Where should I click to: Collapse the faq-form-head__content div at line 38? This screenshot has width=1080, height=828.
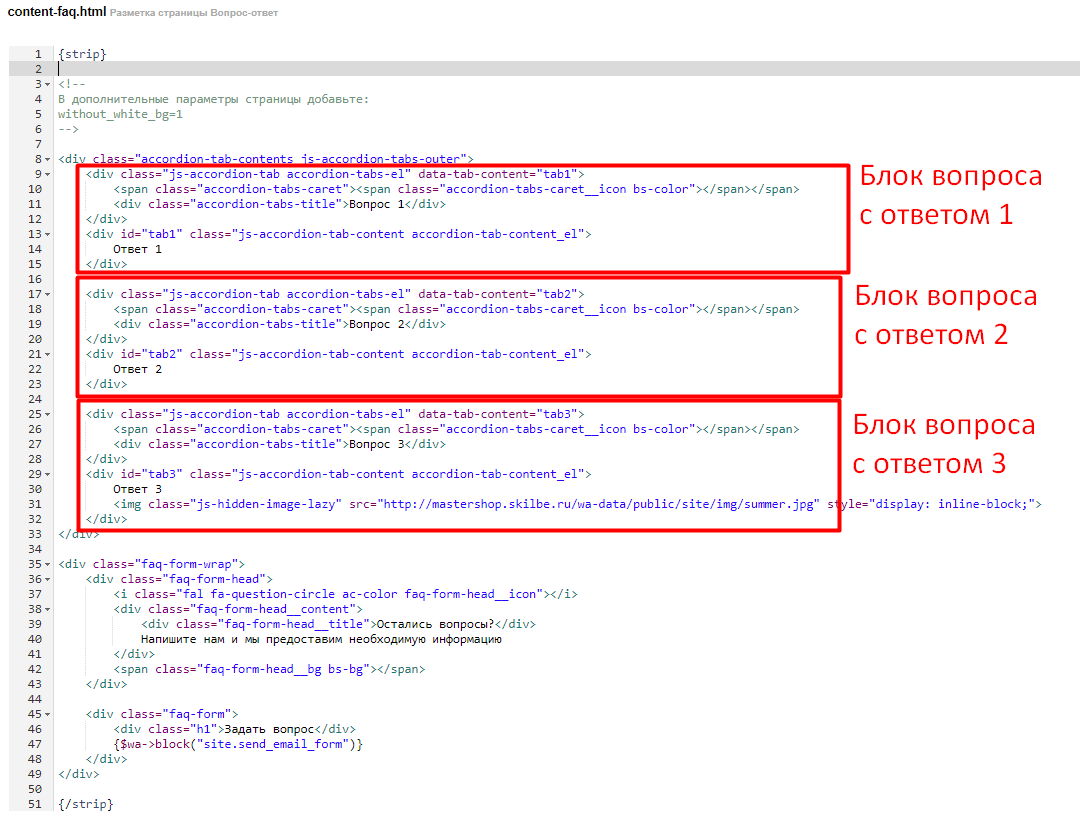48,609
